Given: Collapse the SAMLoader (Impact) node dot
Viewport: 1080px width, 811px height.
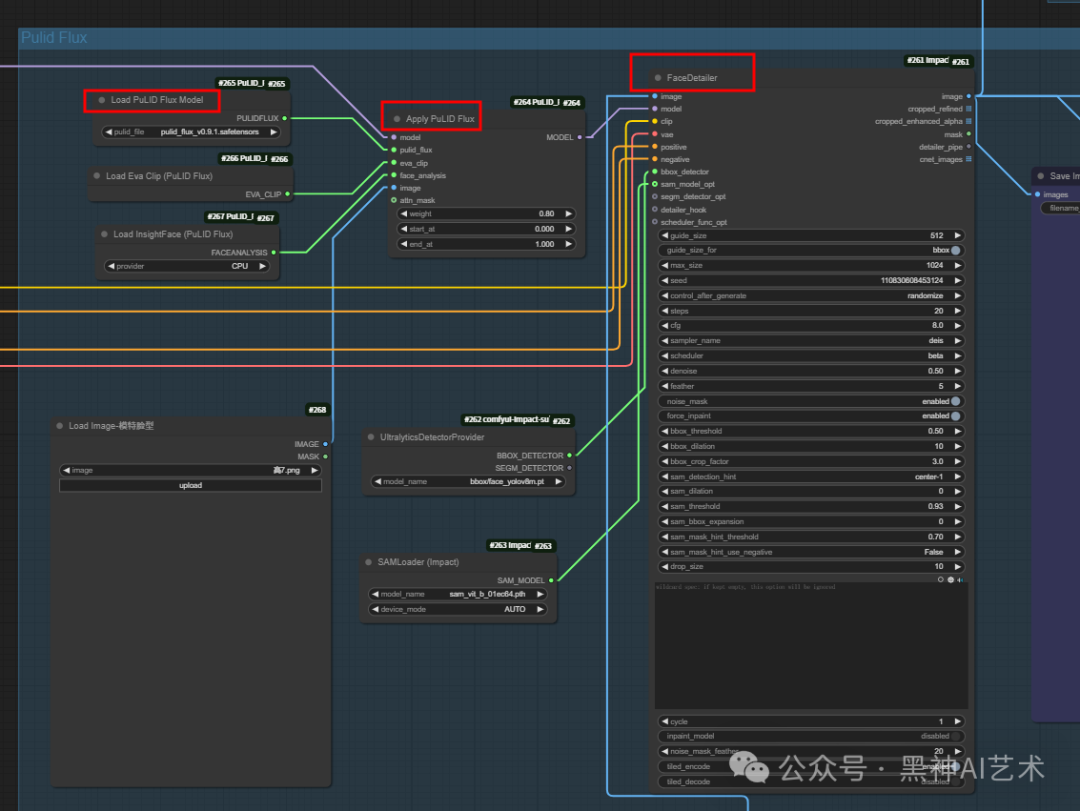Looking at the screenshot, I should [369, 562].
